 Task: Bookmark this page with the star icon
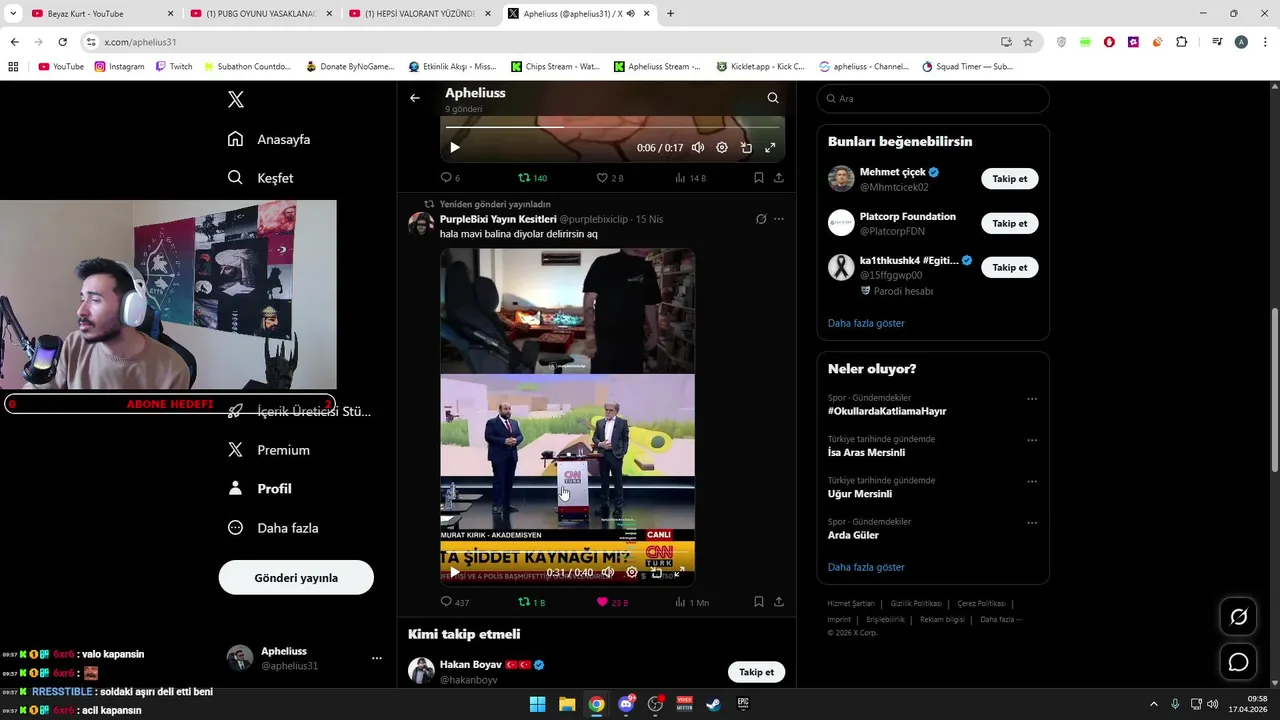click(x=1028, y=42)
